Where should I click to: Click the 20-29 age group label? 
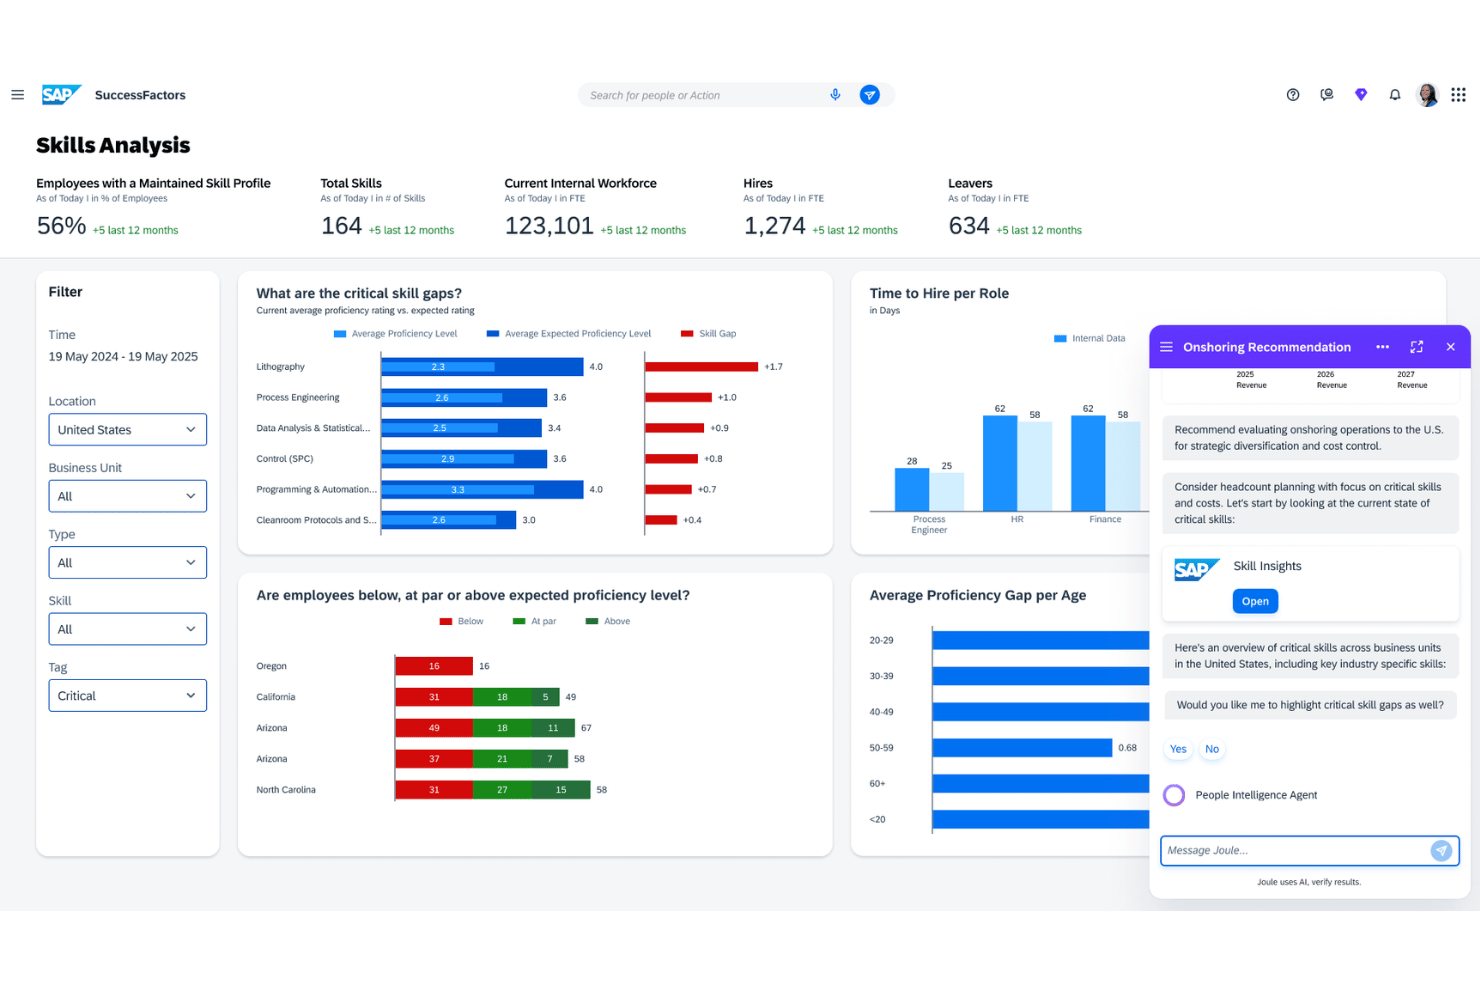coord(881,640)
